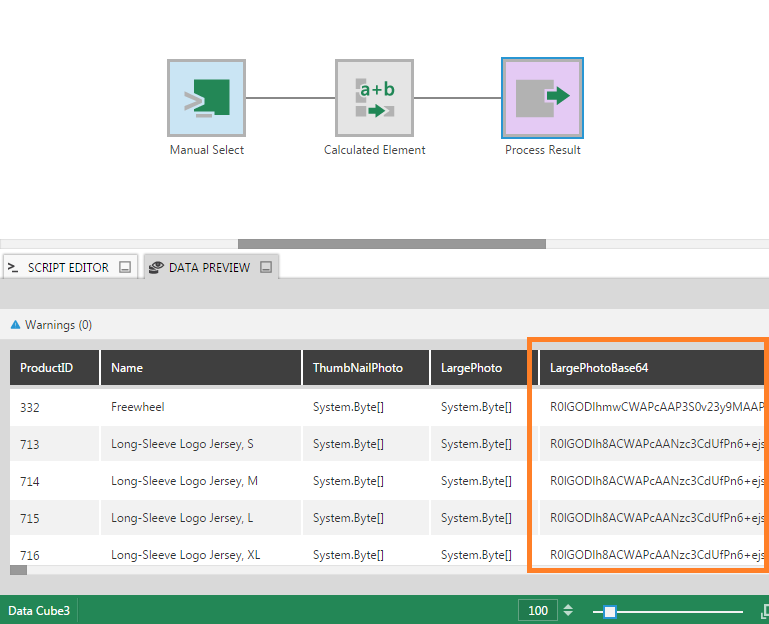Increase zoom with the stepper up arrow
The width and height of the screenshot is (769, 624).
click(568, 606)
